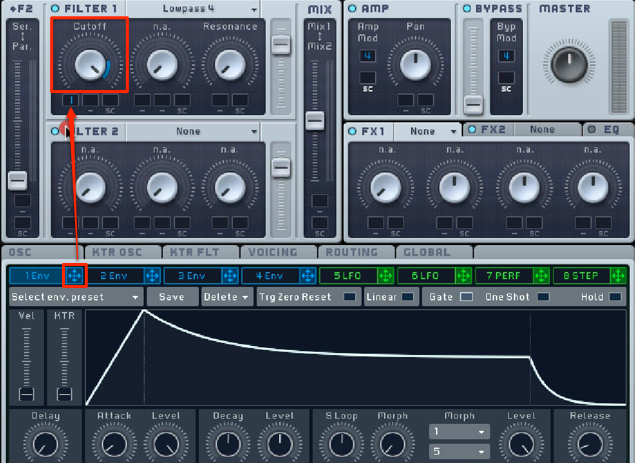Click the envelope Vel slider

pos(26,394)
